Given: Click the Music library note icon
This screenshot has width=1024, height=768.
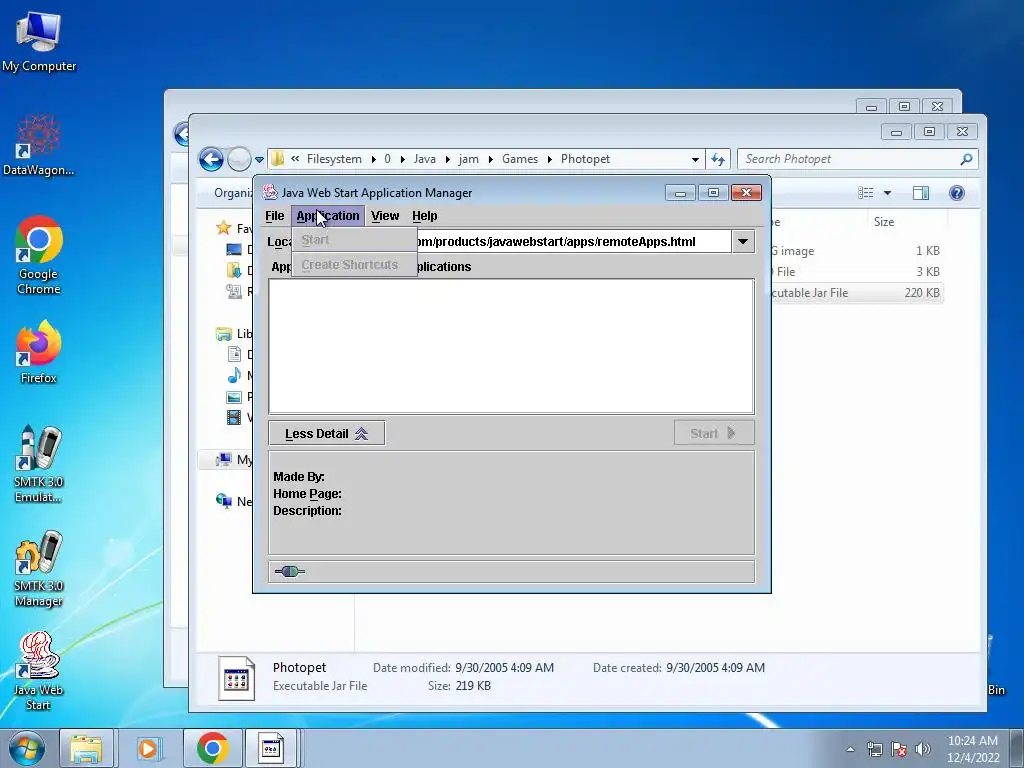Looking at the screenshot, I should (234, 376).
